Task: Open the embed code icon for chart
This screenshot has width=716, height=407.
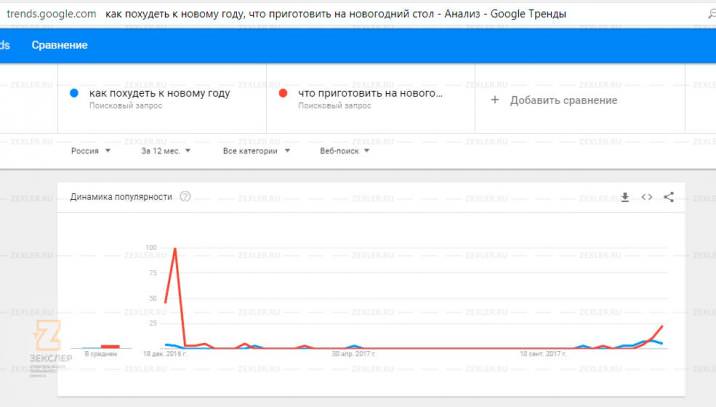Action: click(647, 197)
